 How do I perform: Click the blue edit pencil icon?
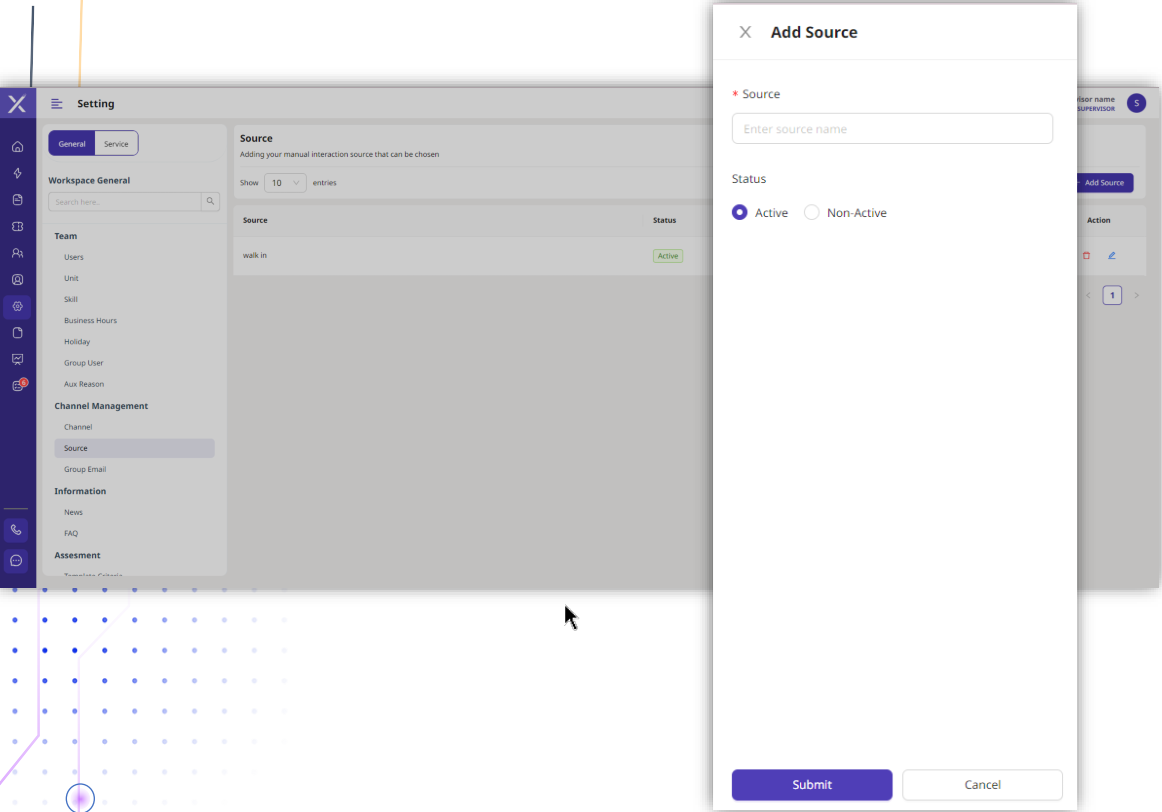click(x=1111, y=256)
